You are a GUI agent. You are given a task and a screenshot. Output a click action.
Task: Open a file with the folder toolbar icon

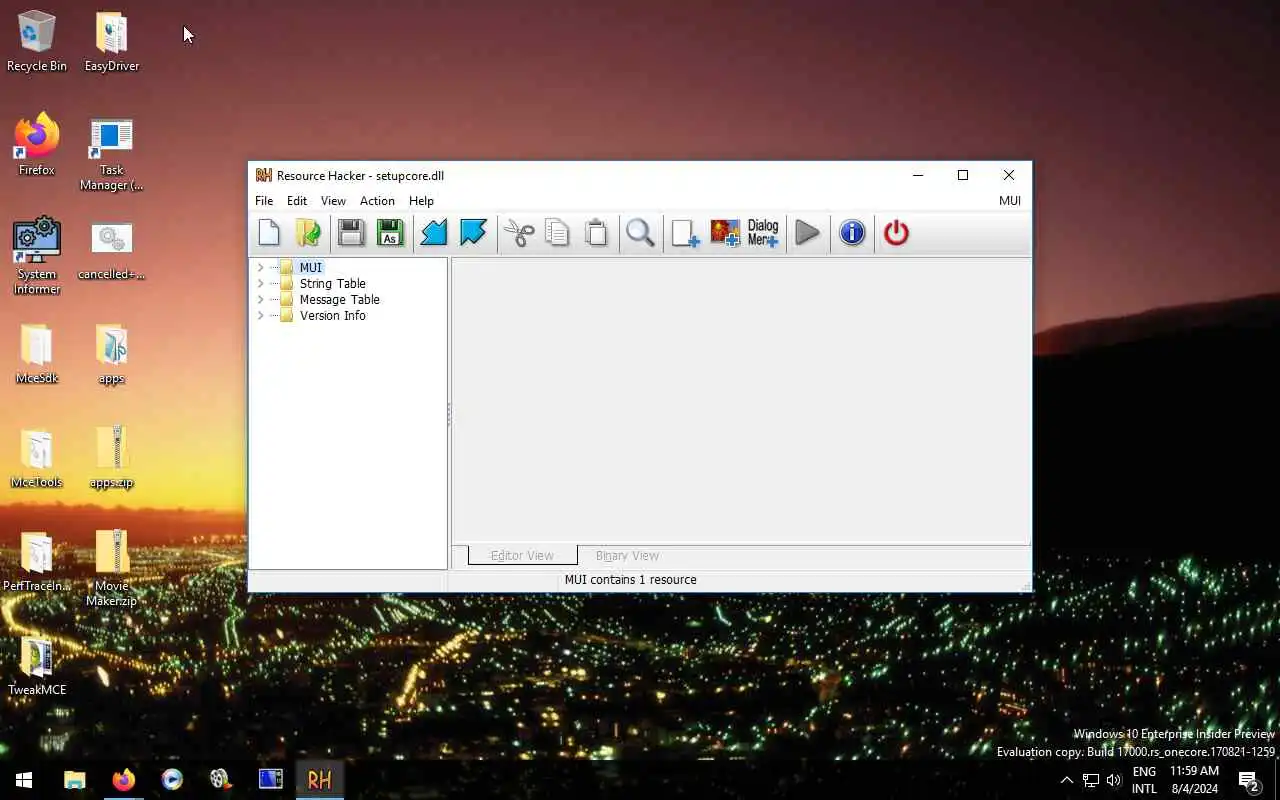[308, 233]
